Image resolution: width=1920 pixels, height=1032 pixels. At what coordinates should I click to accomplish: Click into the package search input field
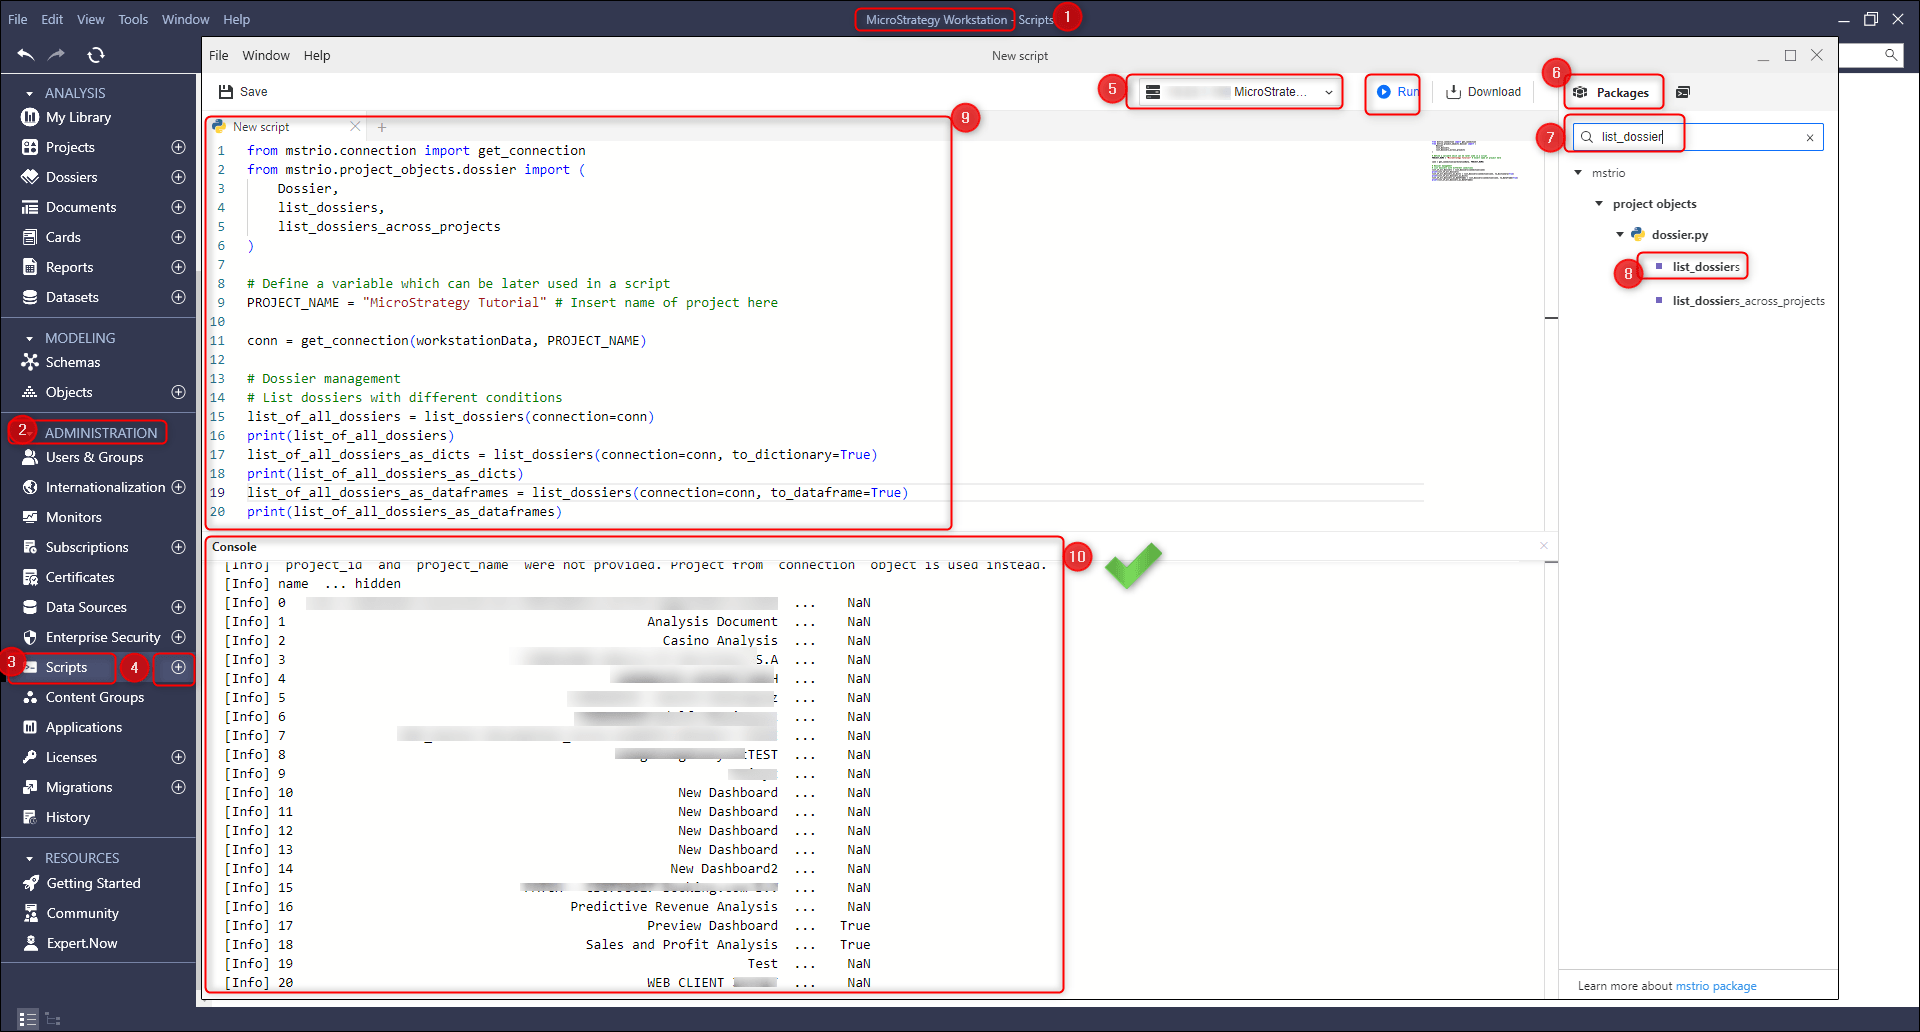click(x=1697, y=137)
